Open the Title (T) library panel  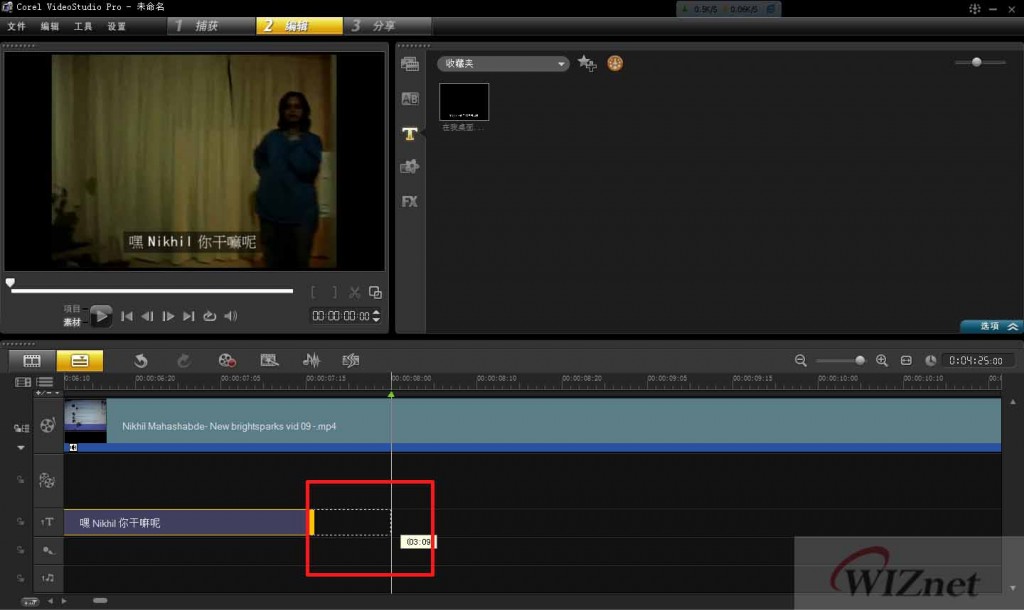pyautogui.click(x=410, y=133)
